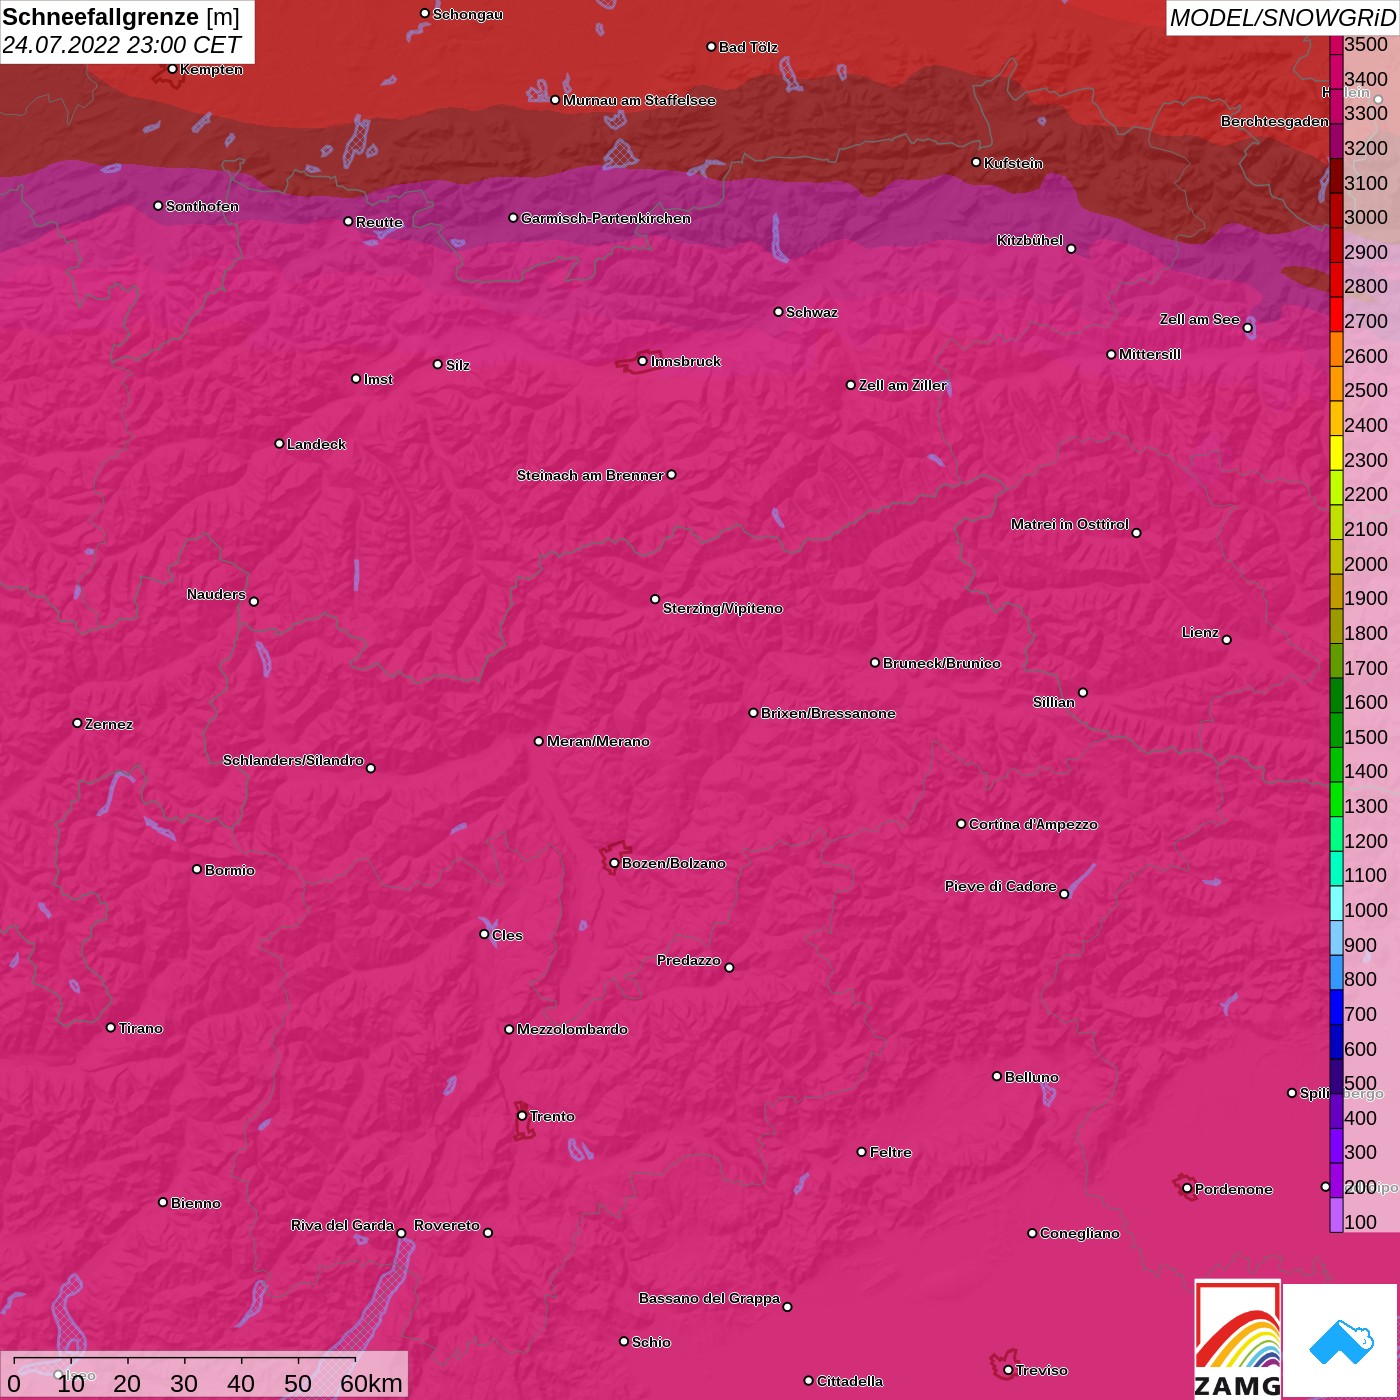Select the Bozen/Bolzano location marker
The width and height of the screenshot is (1400, 1400).
point(614,863)
